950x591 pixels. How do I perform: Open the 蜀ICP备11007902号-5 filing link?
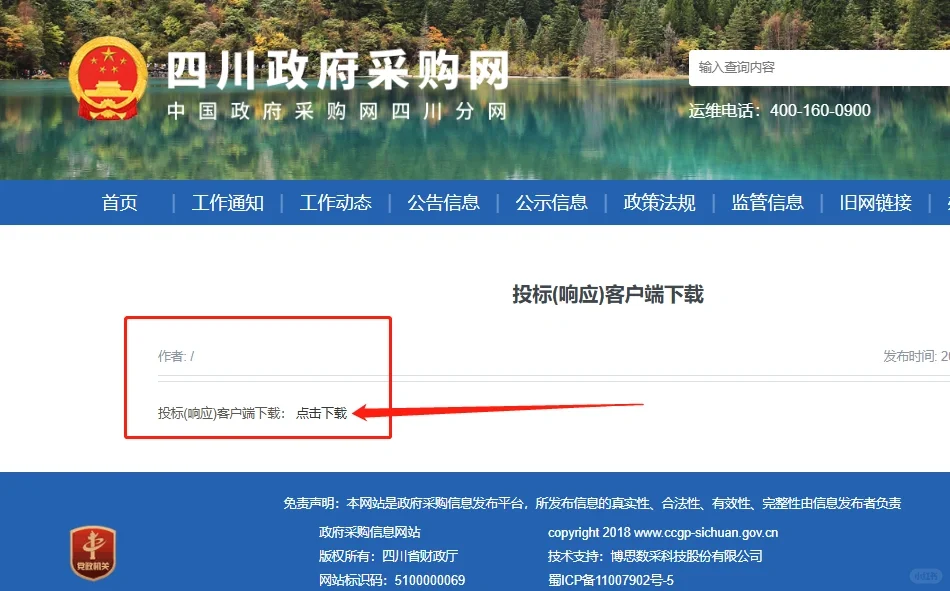[612, 580]
